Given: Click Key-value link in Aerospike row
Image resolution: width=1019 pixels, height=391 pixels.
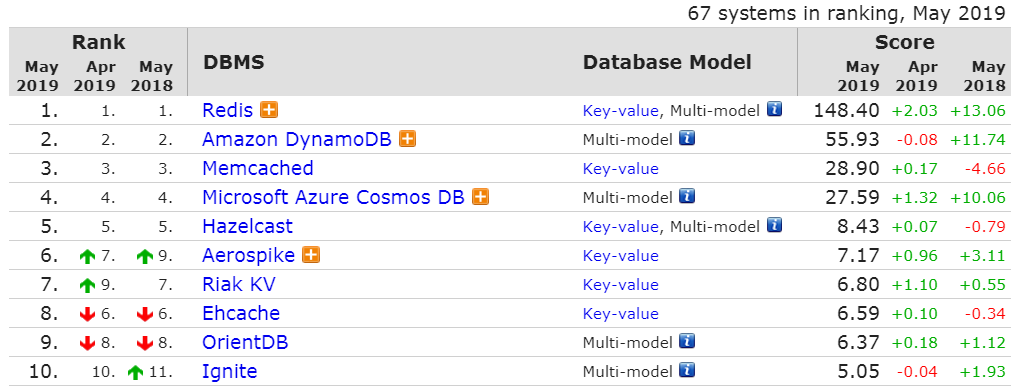Looking at the screenshot, I should point(621,256).
